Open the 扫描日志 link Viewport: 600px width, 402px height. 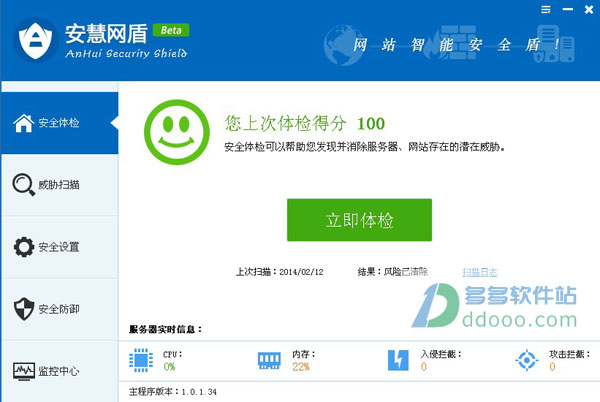(x=479, y=272)
